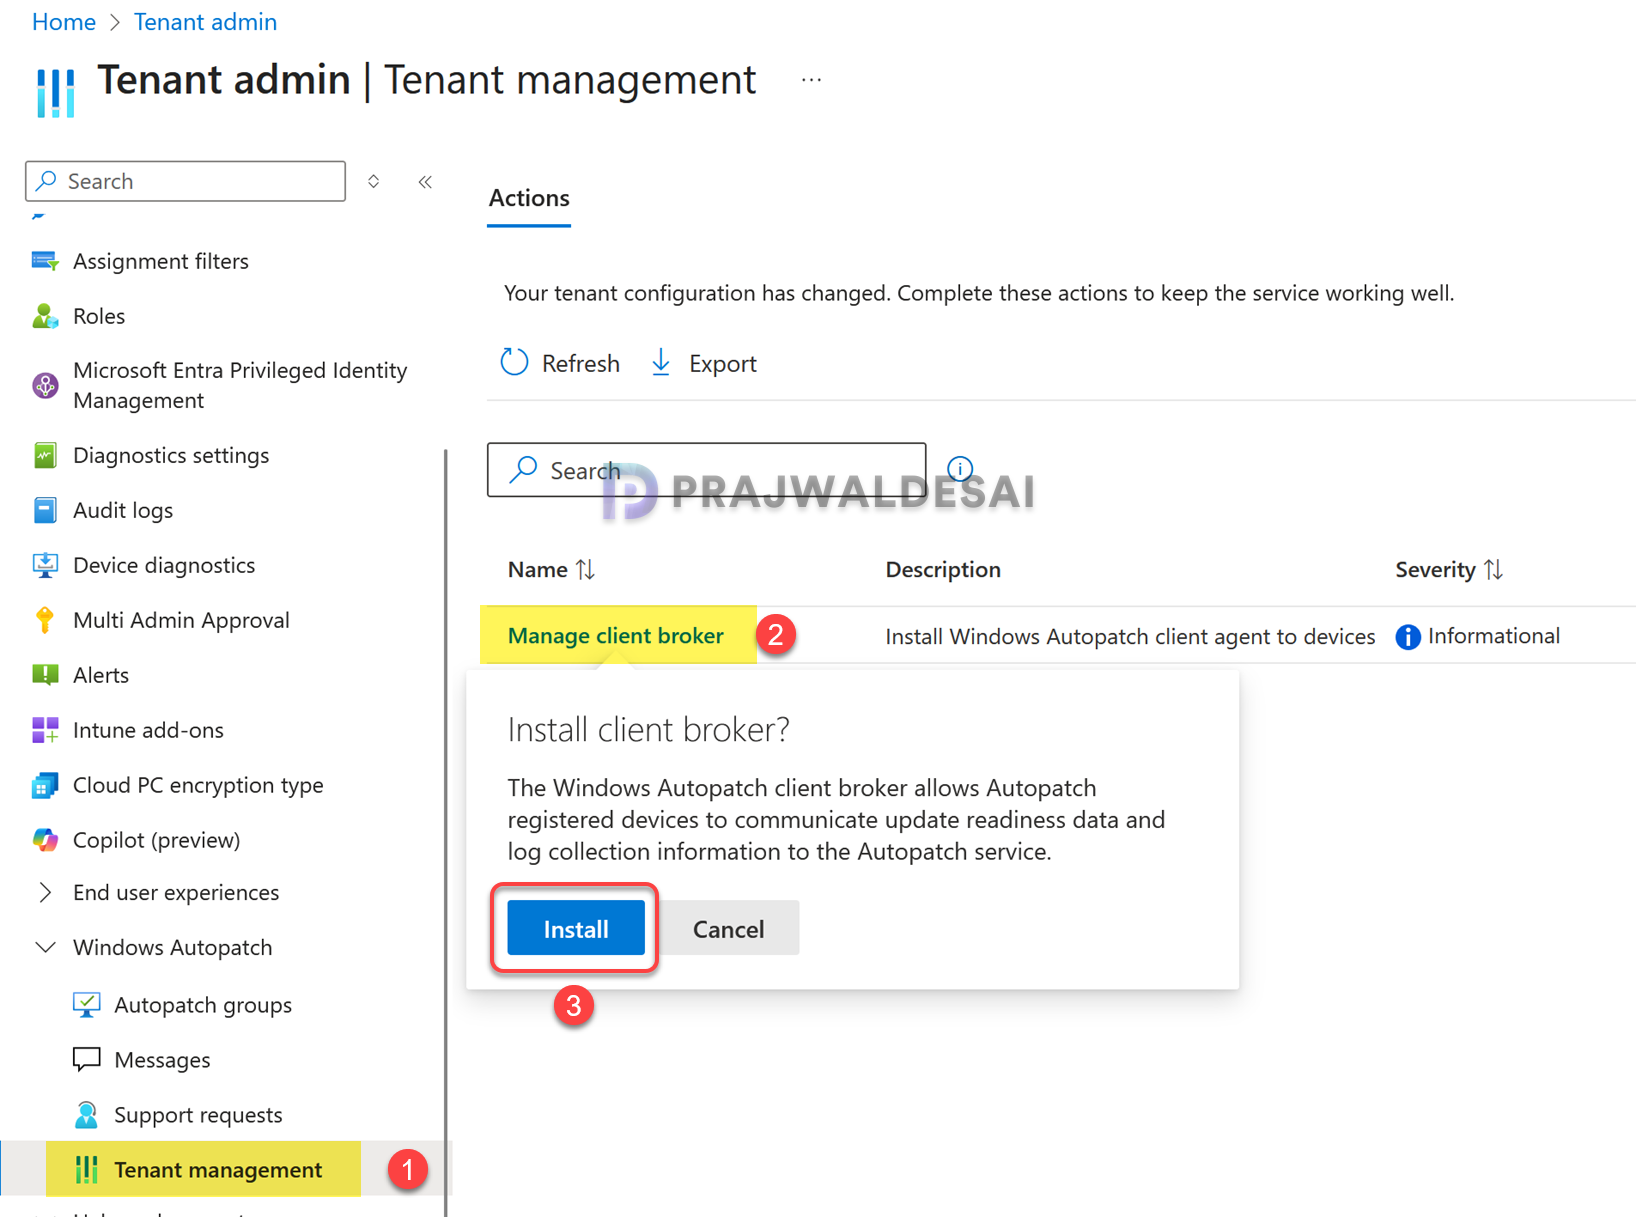Go to Tenant admin breadcrumb link
Image resolution: width=1636 pixels, height=1217 pixels.
205,22
